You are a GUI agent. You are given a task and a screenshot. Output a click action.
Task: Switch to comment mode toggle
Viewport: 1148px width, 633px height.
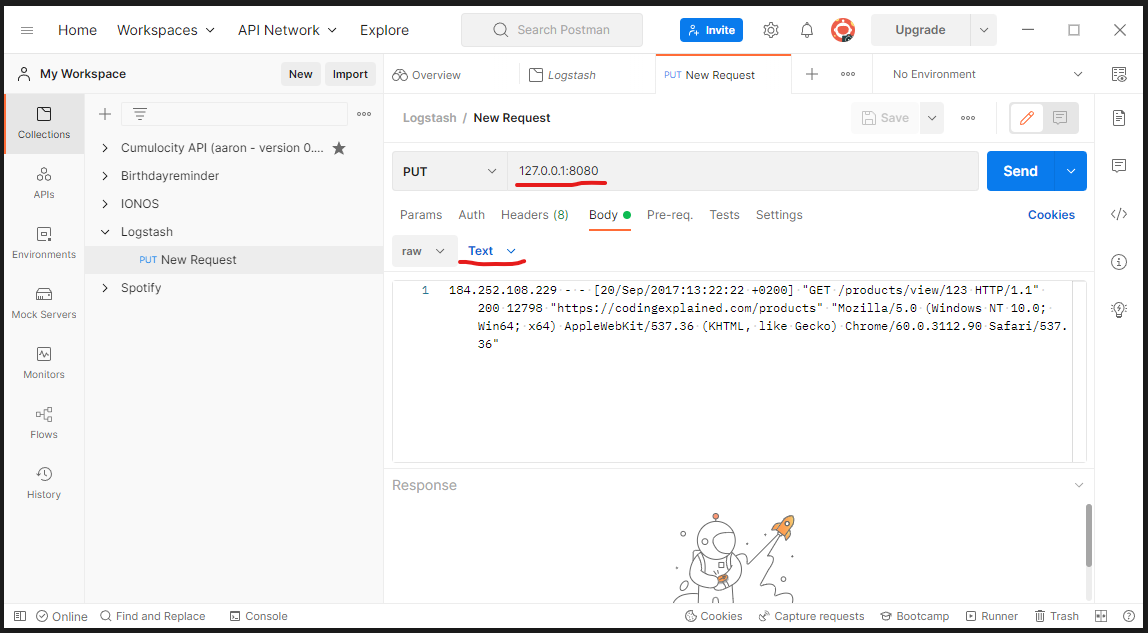coord(1060,118)
